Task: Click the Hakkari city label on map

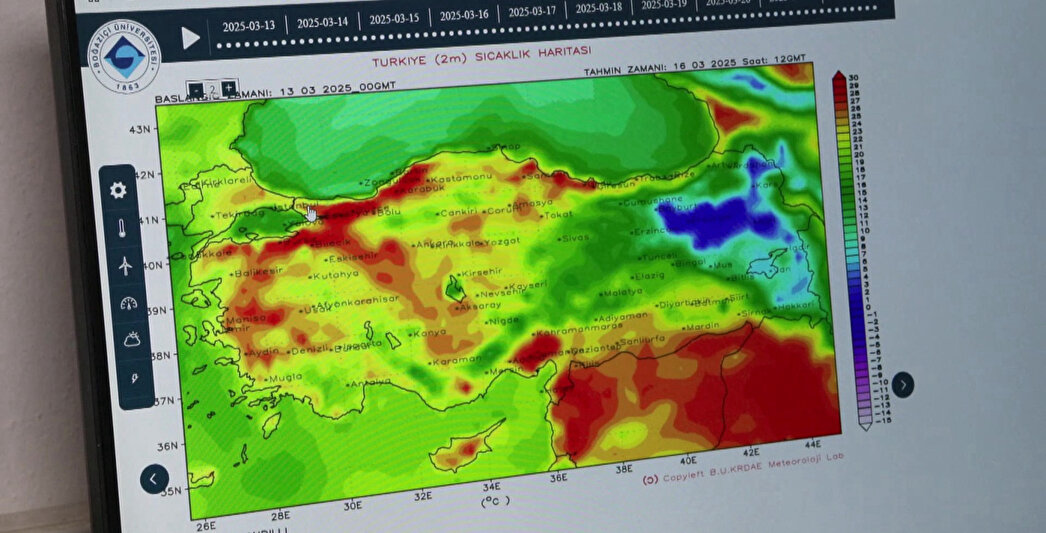Action: (x=794, y=306)
